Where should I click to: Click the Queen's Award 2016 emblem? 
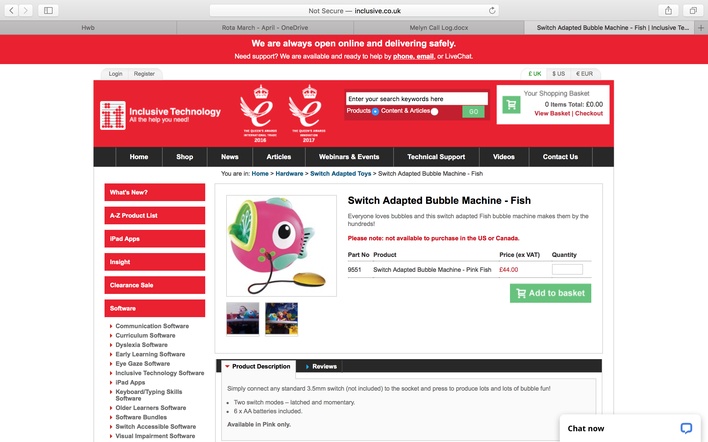260,114
